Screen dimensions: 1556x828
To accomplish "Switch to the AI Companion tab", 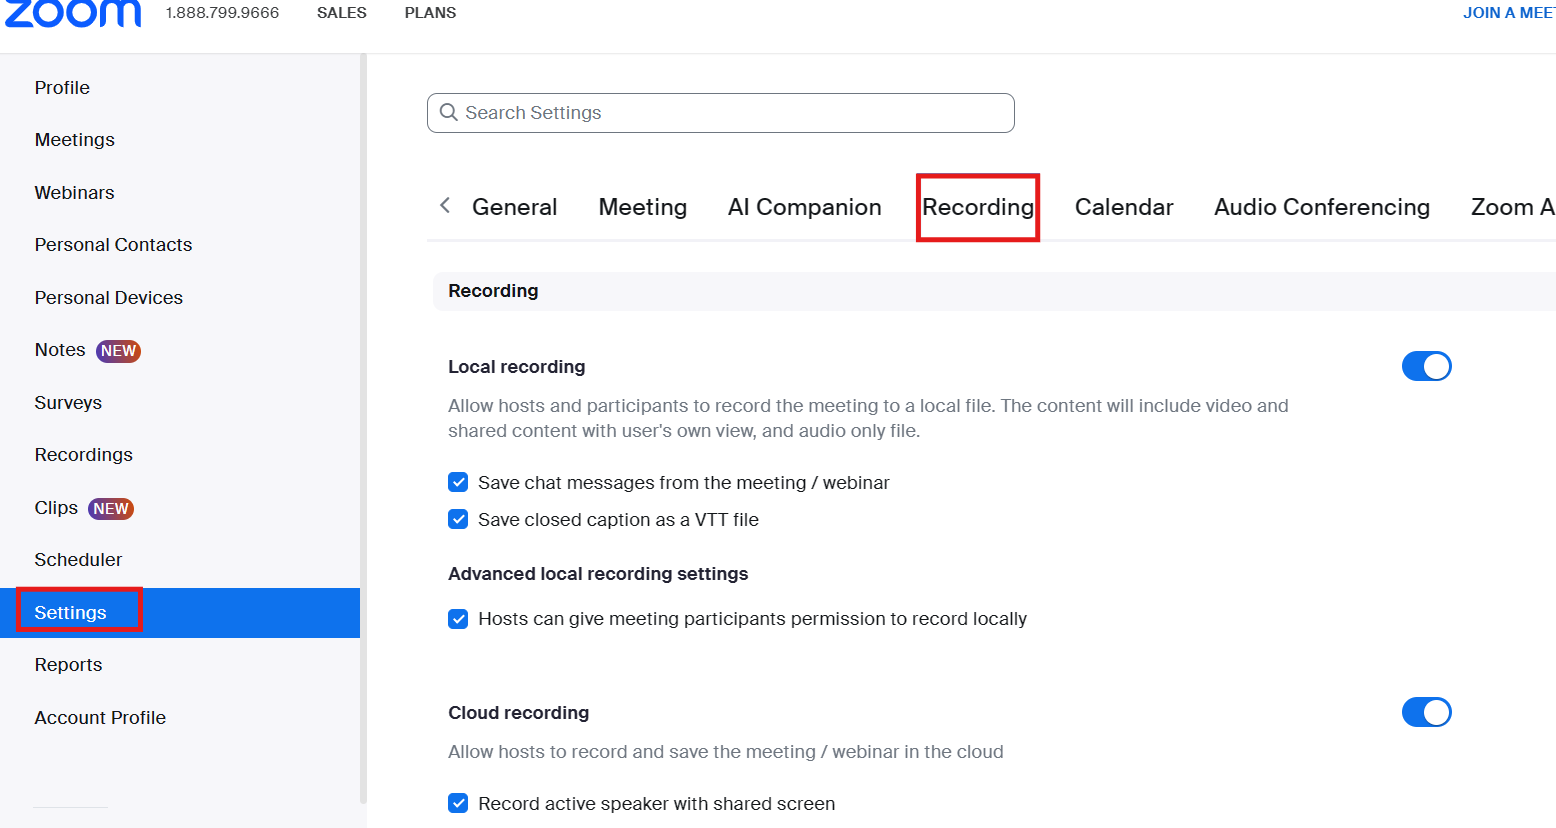I will [804, 207].
